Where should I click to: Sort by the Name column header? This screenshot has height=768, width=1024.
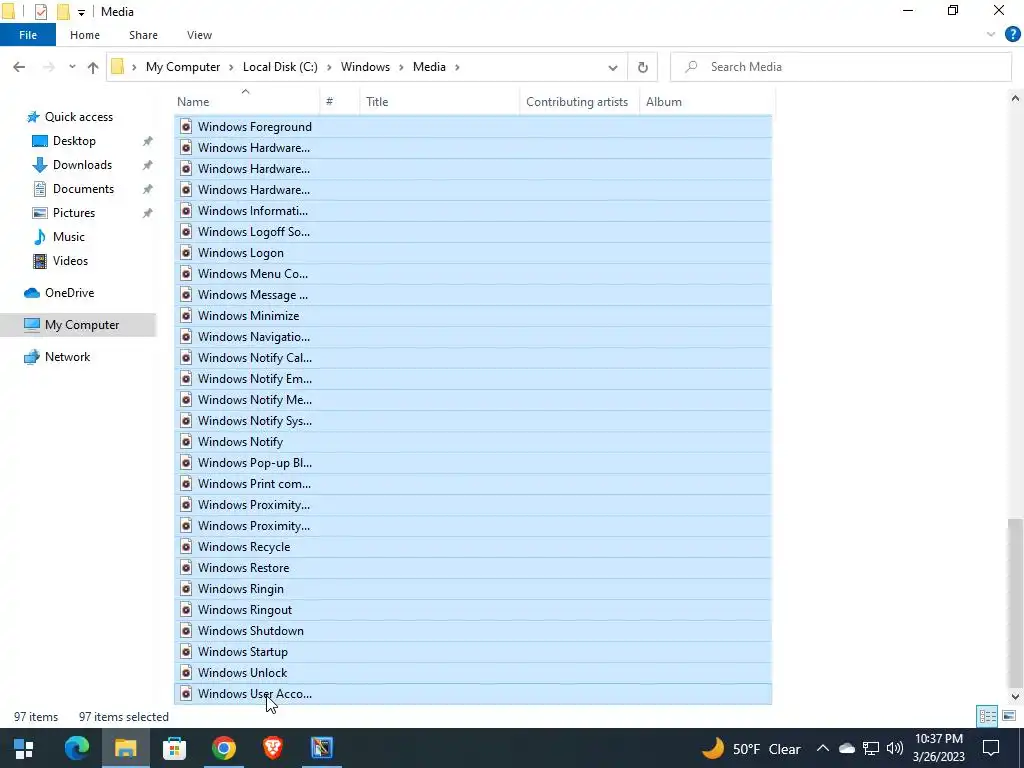point(248,102)
